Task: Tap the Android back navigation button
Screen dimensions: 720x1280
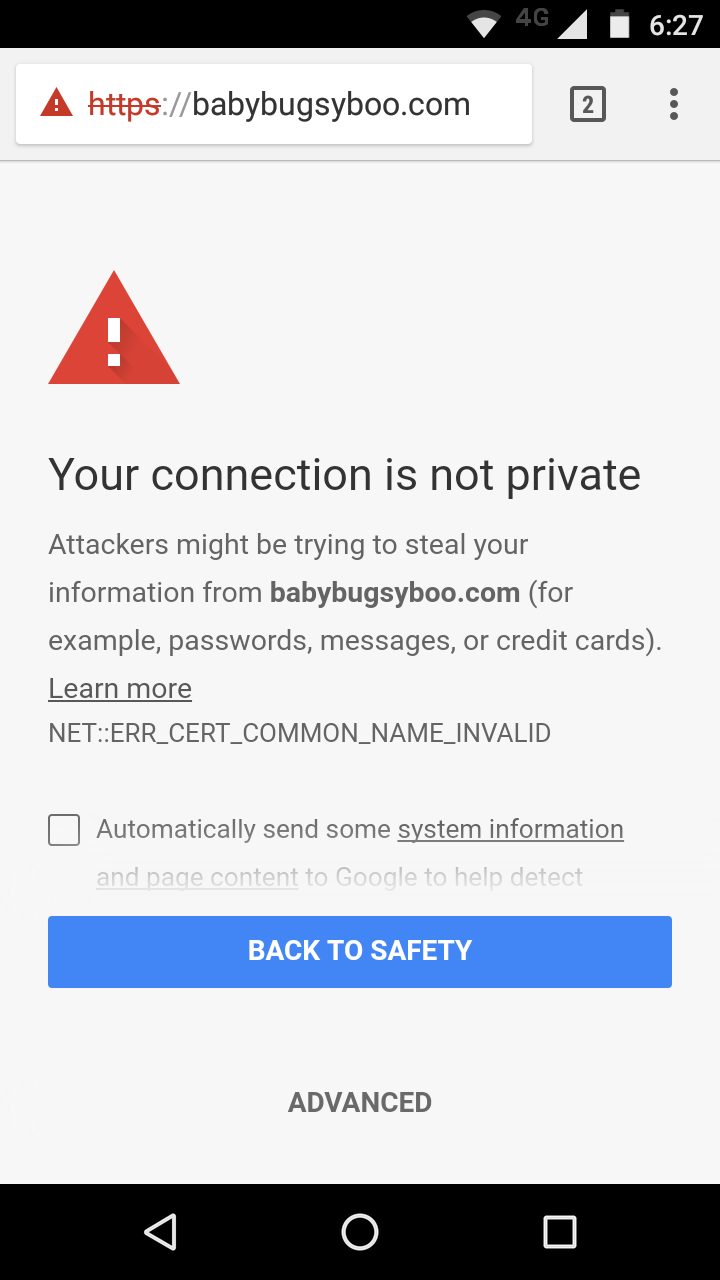Action: point(160,1232)
